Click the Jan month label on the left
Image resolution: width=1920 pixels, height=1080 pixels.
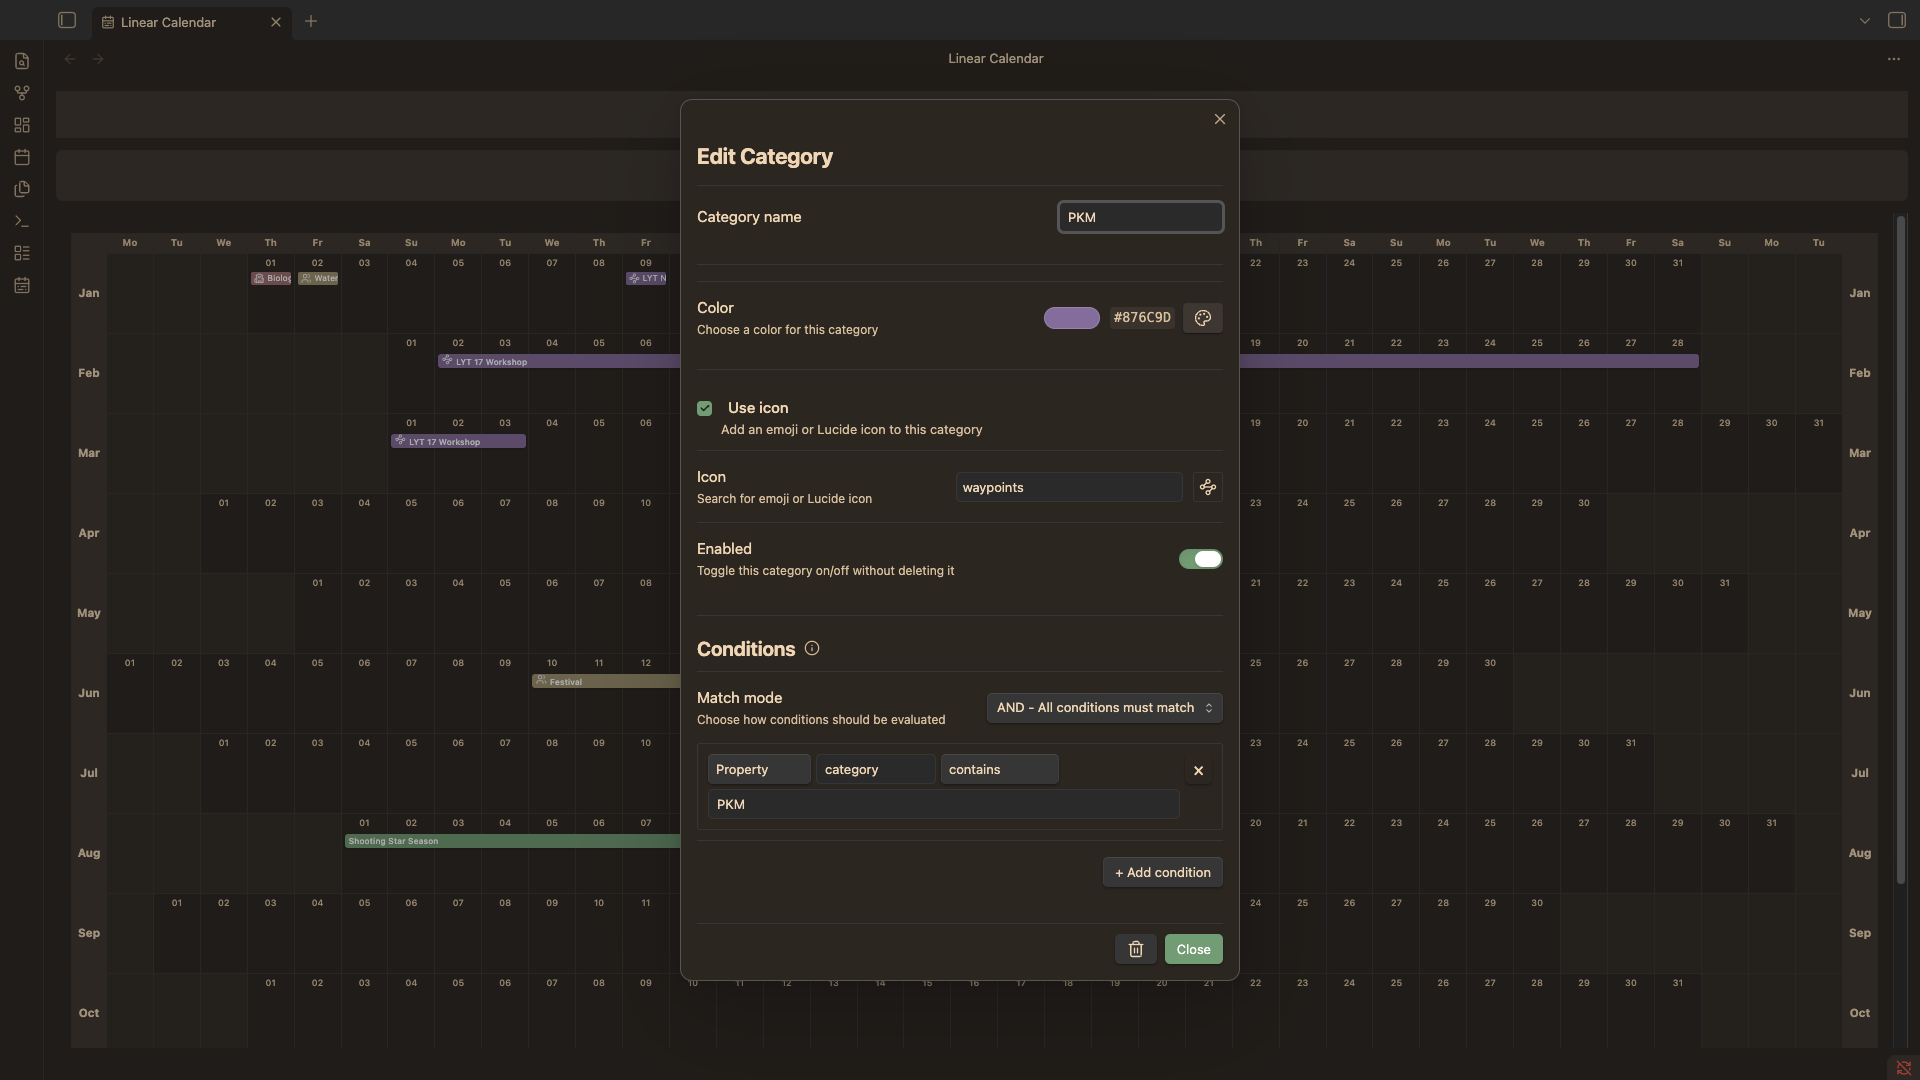89,293
